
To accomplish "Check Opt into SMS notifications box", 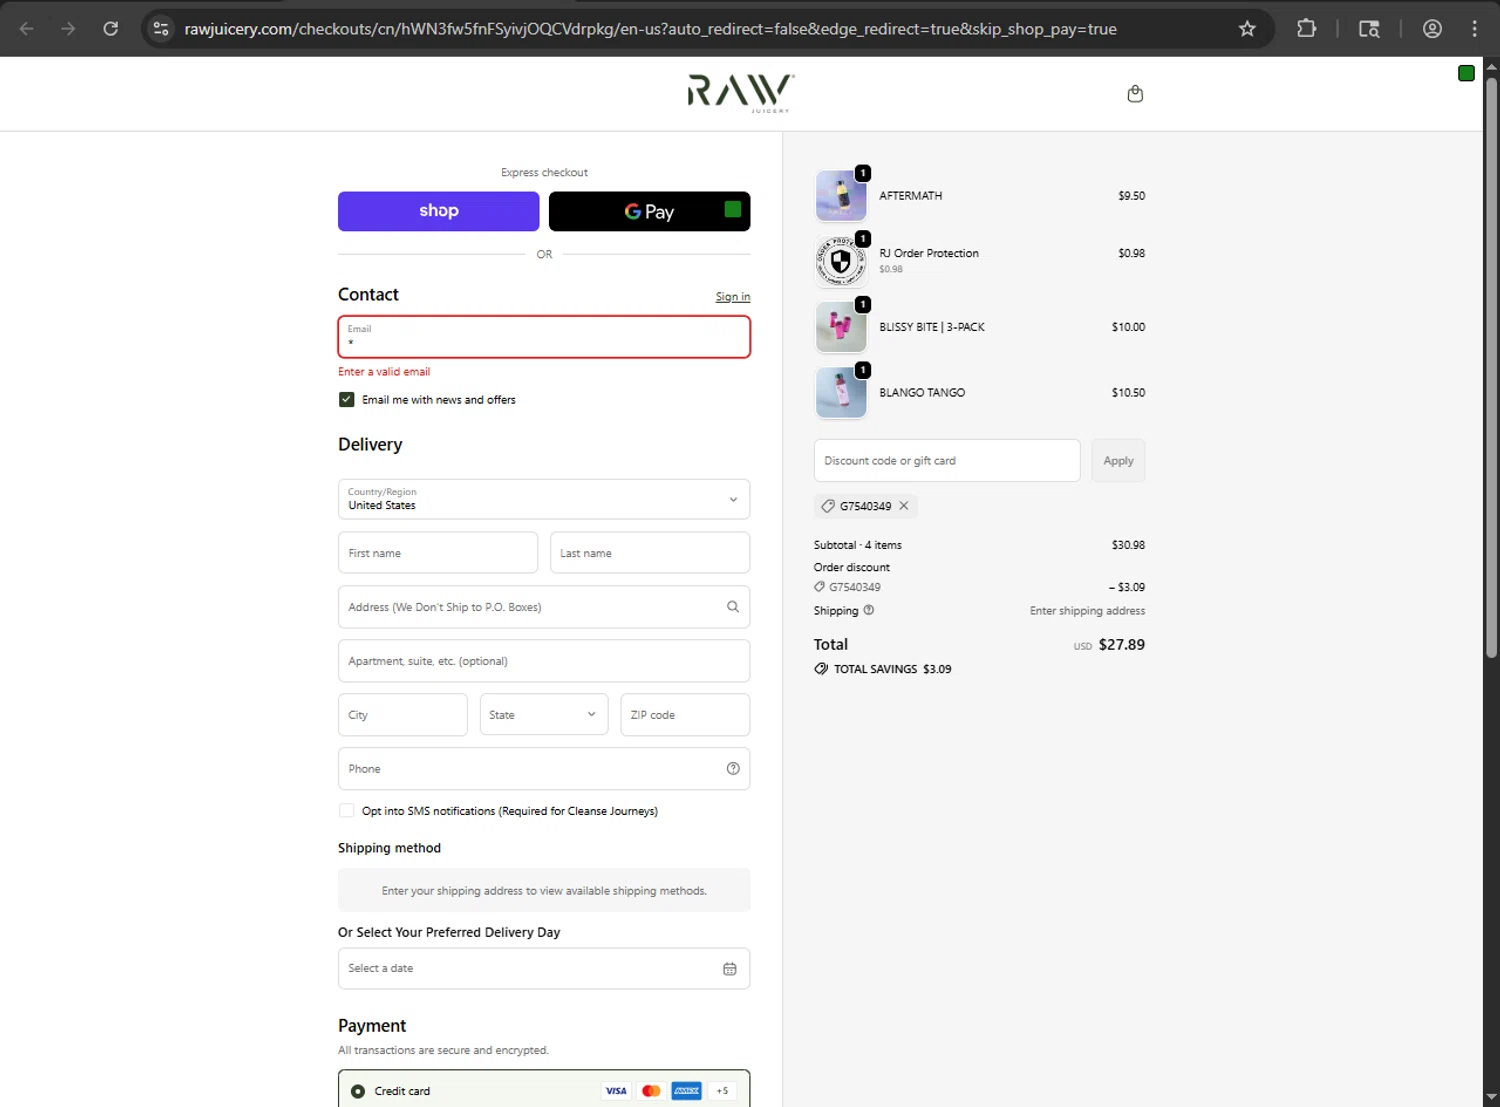I will coord(347,811).
